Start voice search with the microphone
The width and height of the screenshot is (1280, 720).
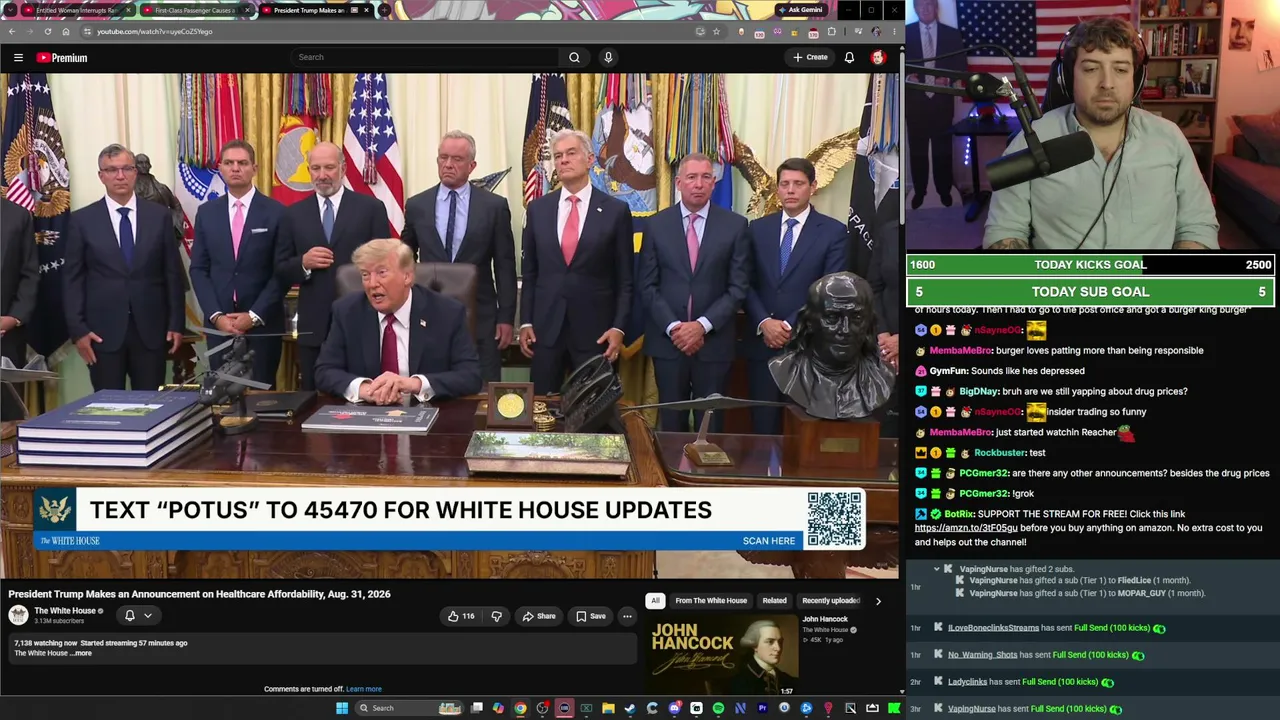coord(608,57)
